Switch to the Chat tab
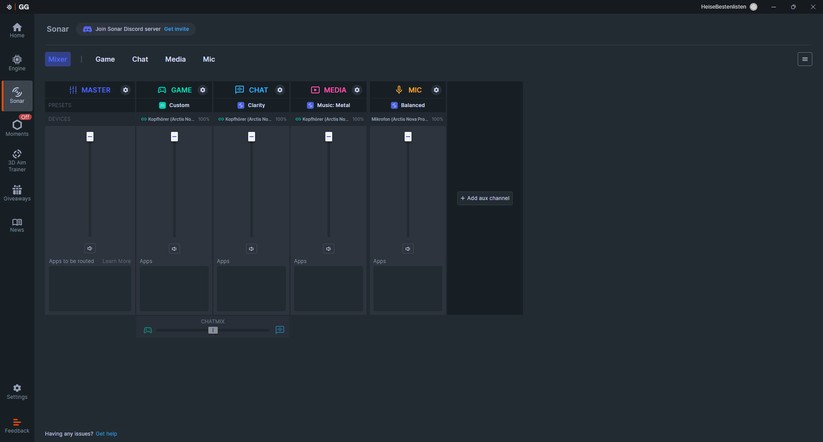 140,59
